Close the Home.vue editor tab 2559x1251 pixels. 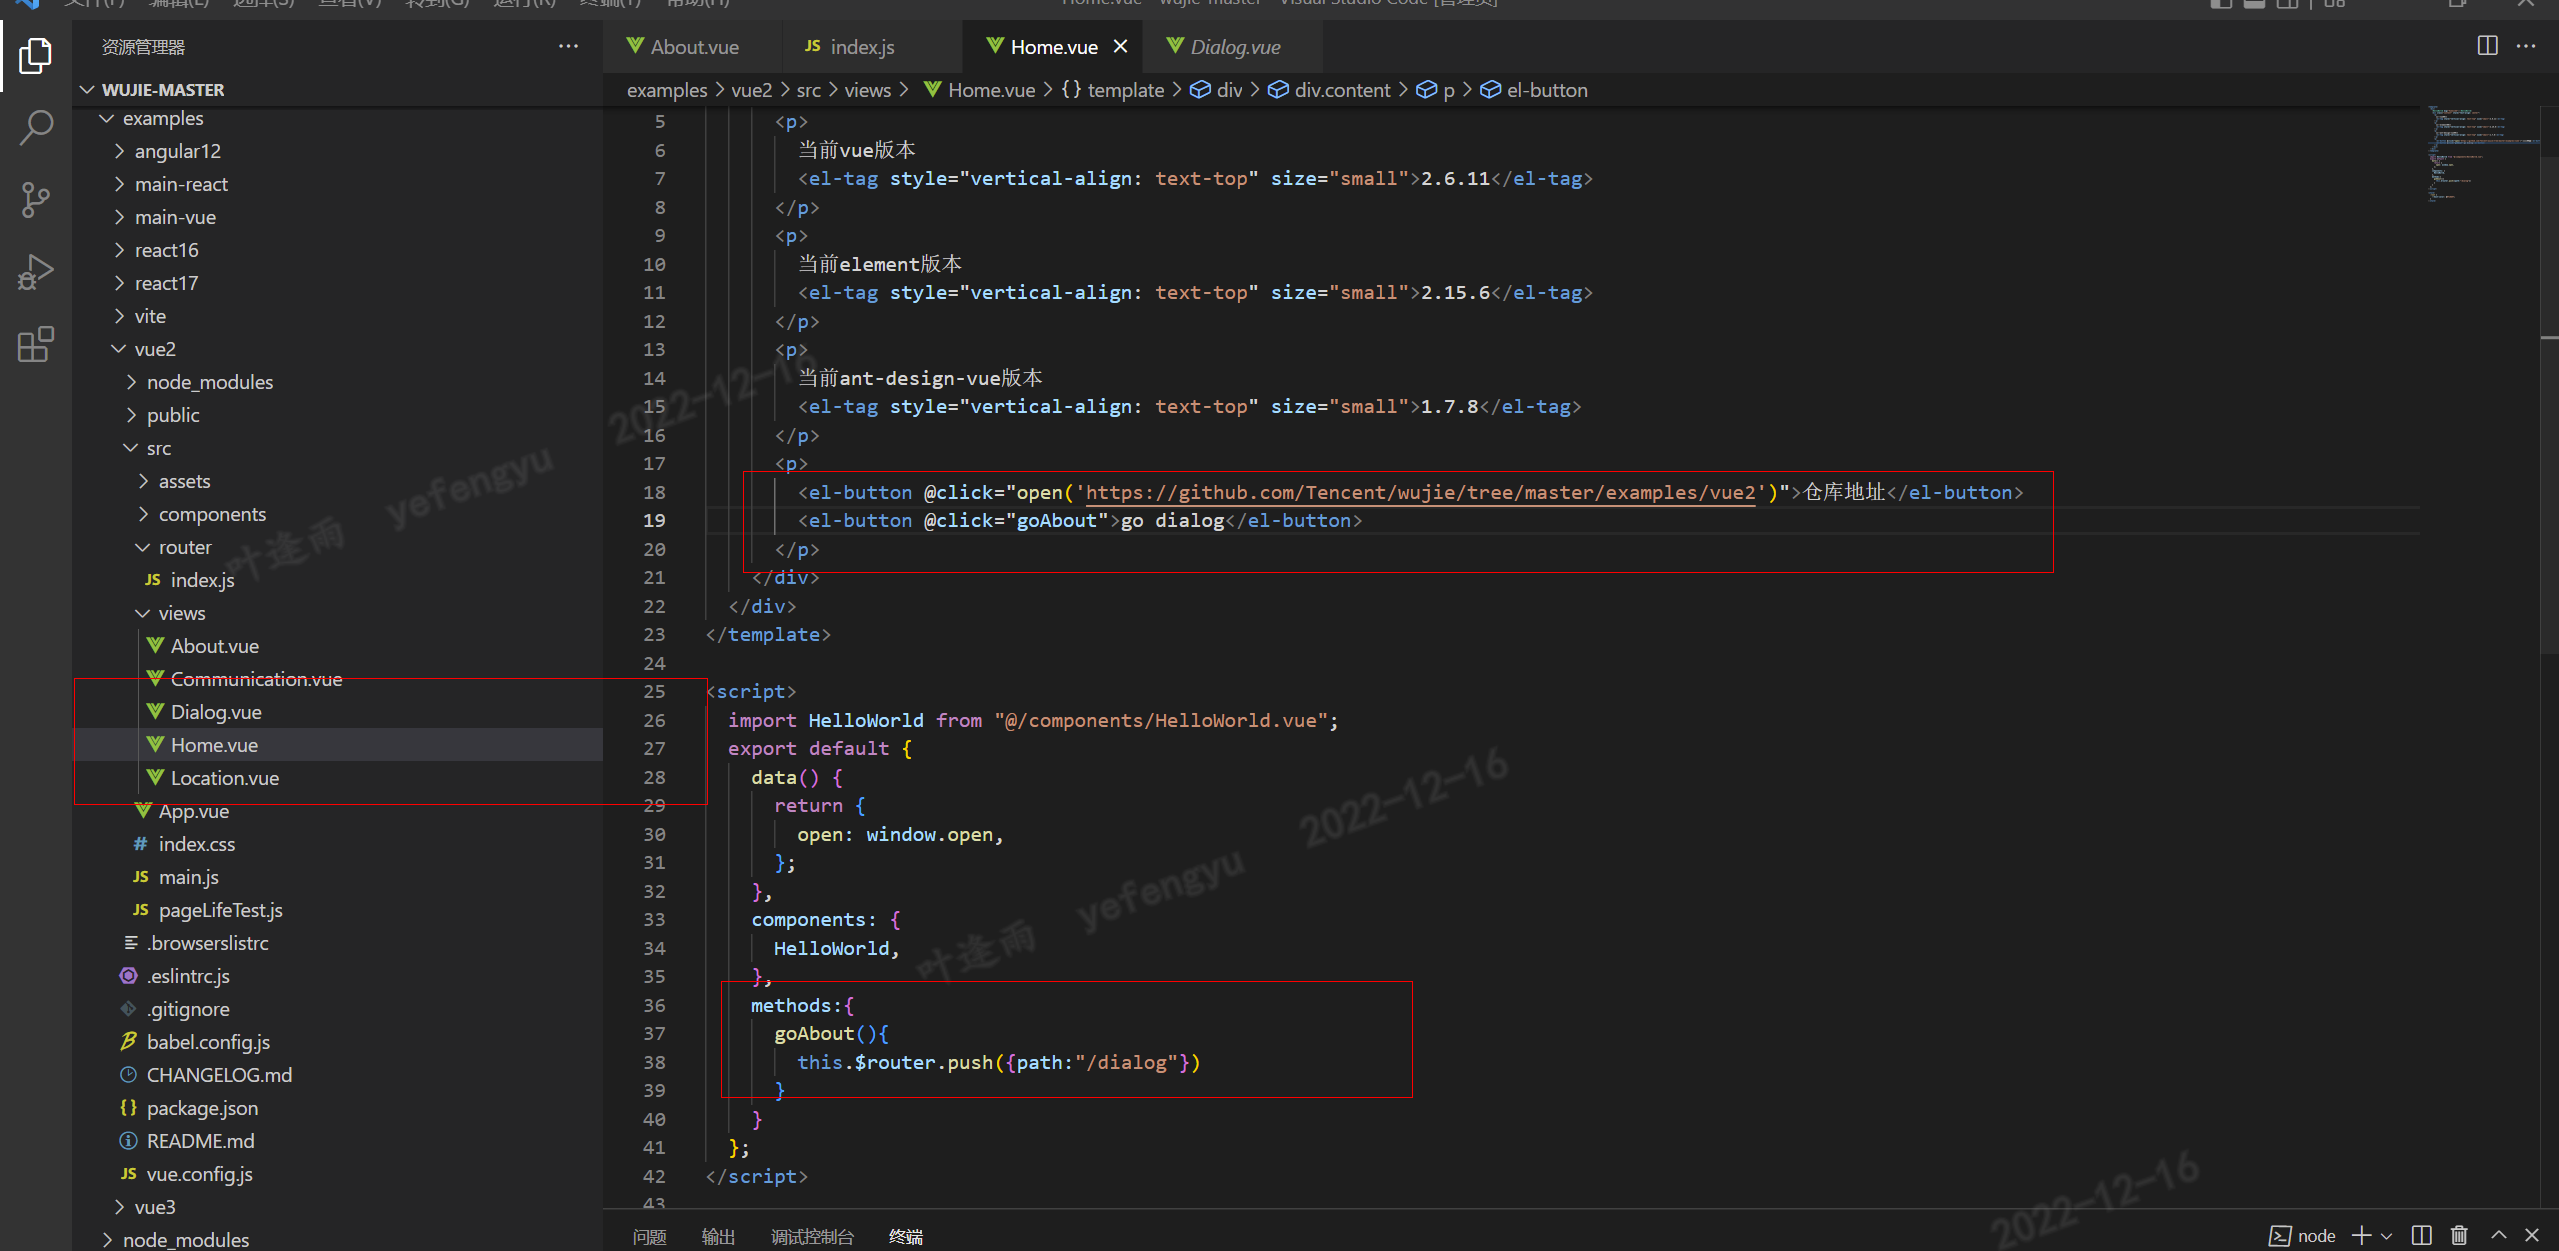[x=1121, y=47]
